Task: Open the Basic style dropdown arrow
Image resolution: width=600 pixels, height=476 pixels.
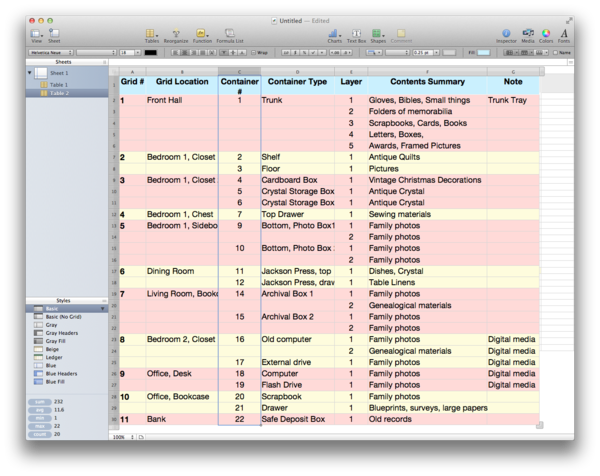Action: (102, 308)
